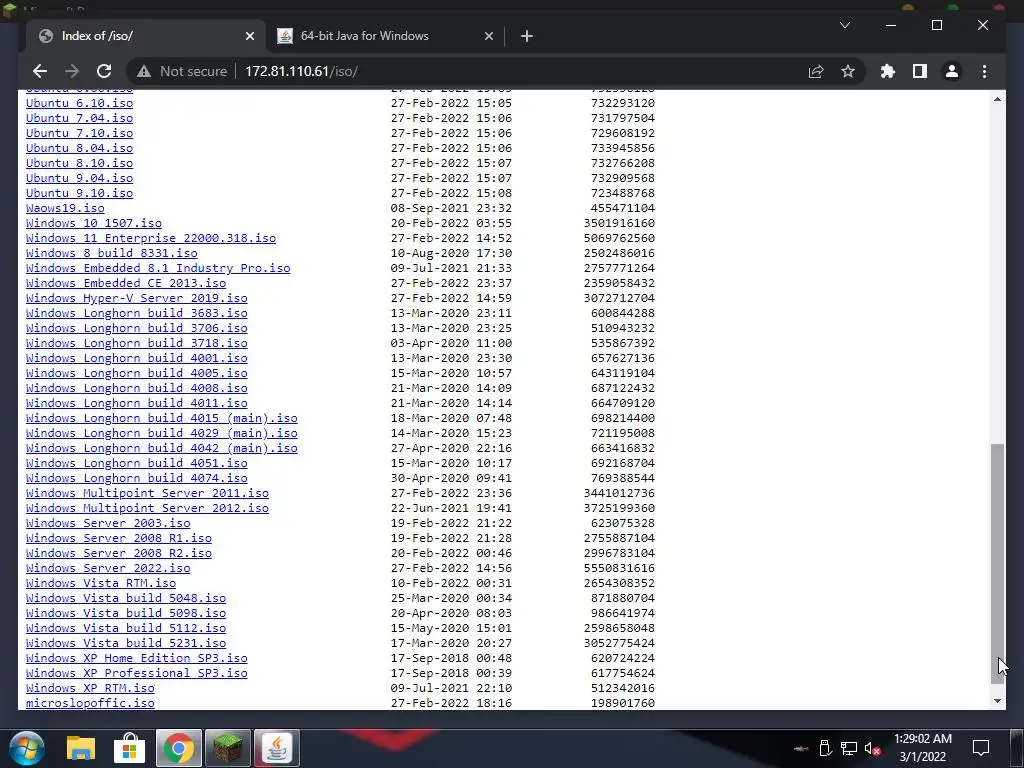
Task: Click the vertical scrollbar thumb
Action: pyautogui.click(x=997, y=564)
